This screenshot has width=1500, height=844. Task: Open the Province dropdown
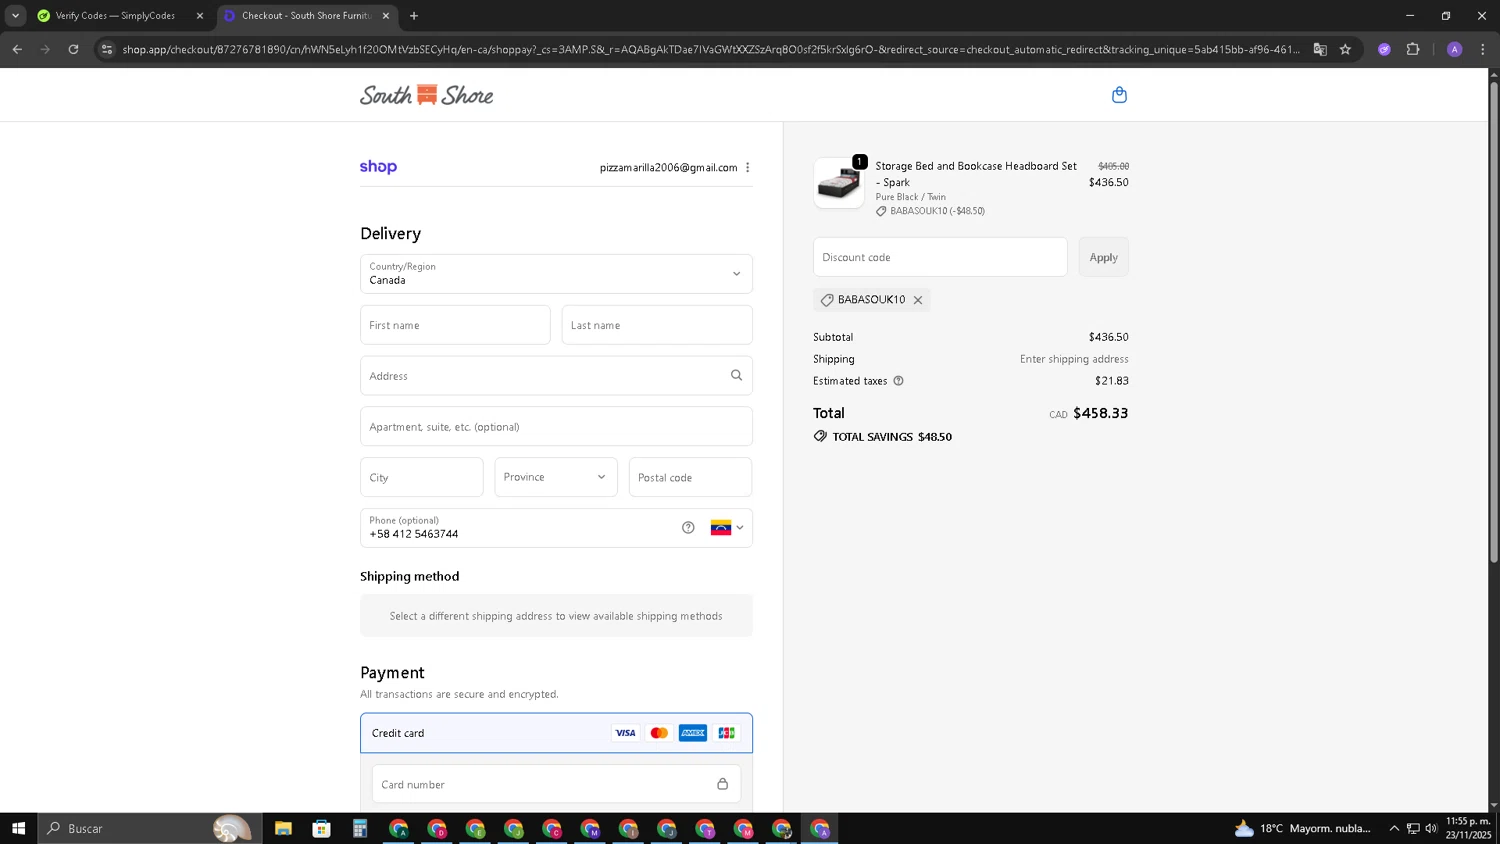point(556,477)
